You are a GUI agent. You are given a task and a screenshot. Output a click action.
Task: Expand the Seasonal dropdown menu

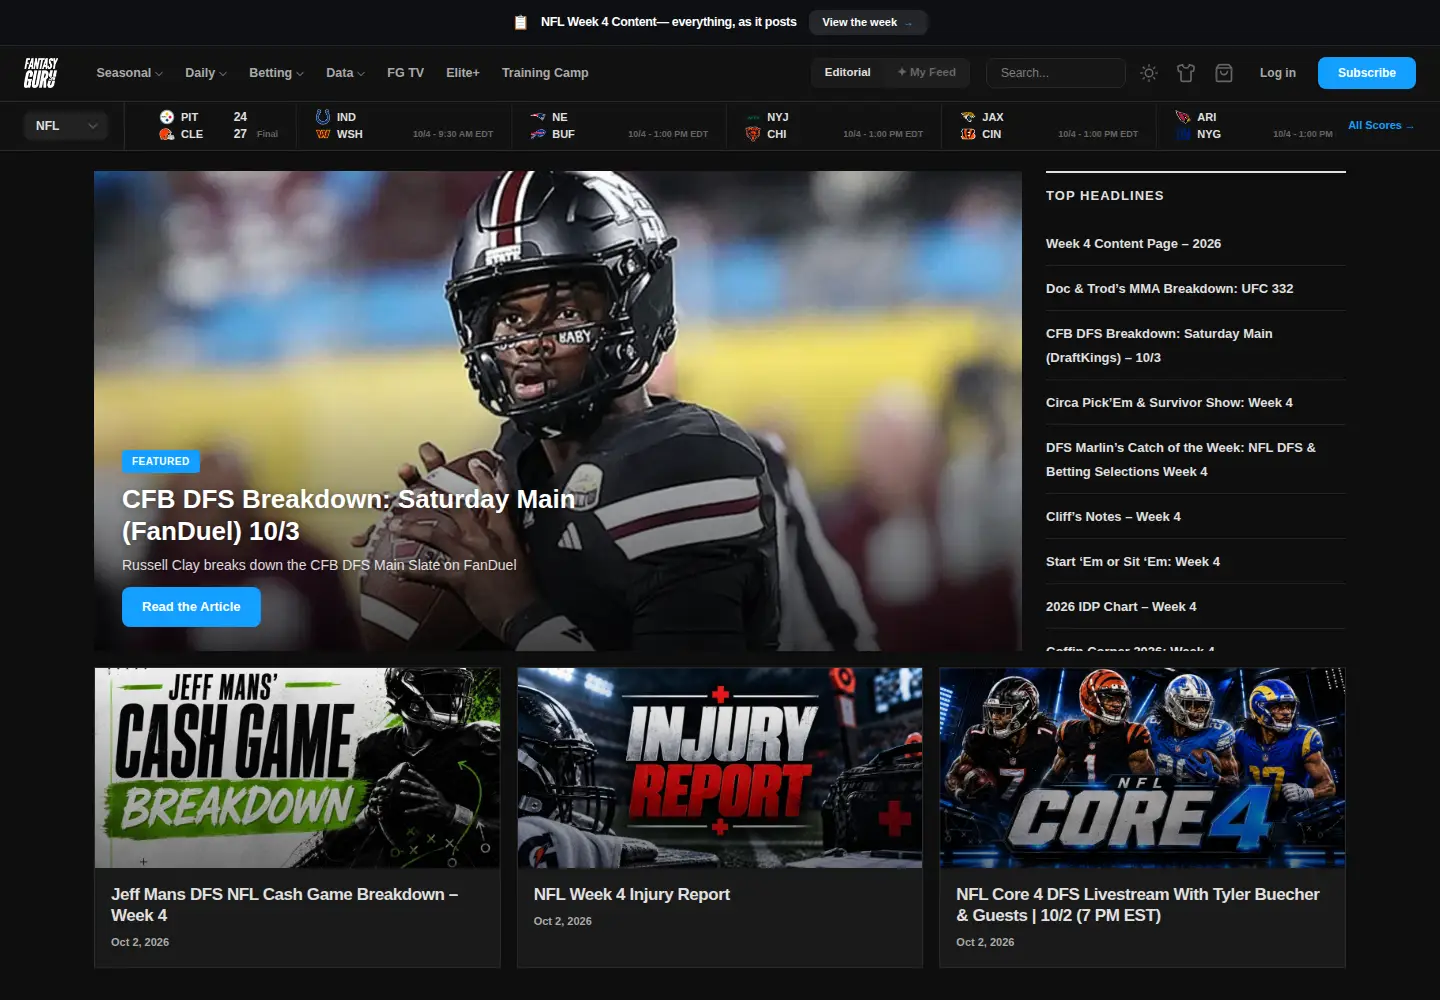pos(129,73)
